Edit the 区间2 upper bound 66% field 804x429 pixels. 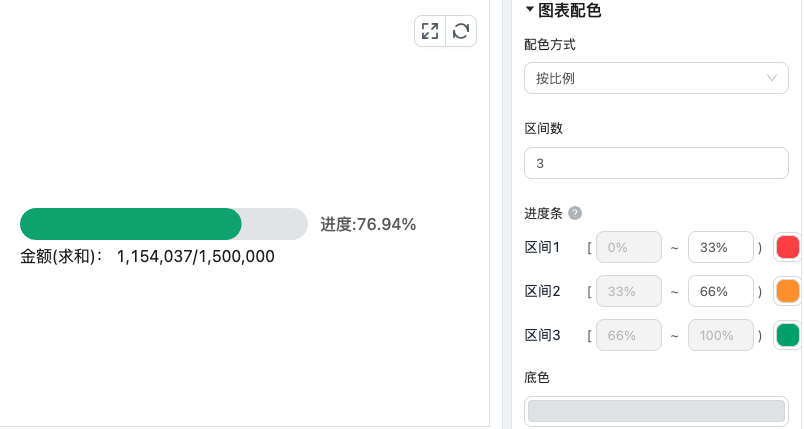[x=720, y=291]
